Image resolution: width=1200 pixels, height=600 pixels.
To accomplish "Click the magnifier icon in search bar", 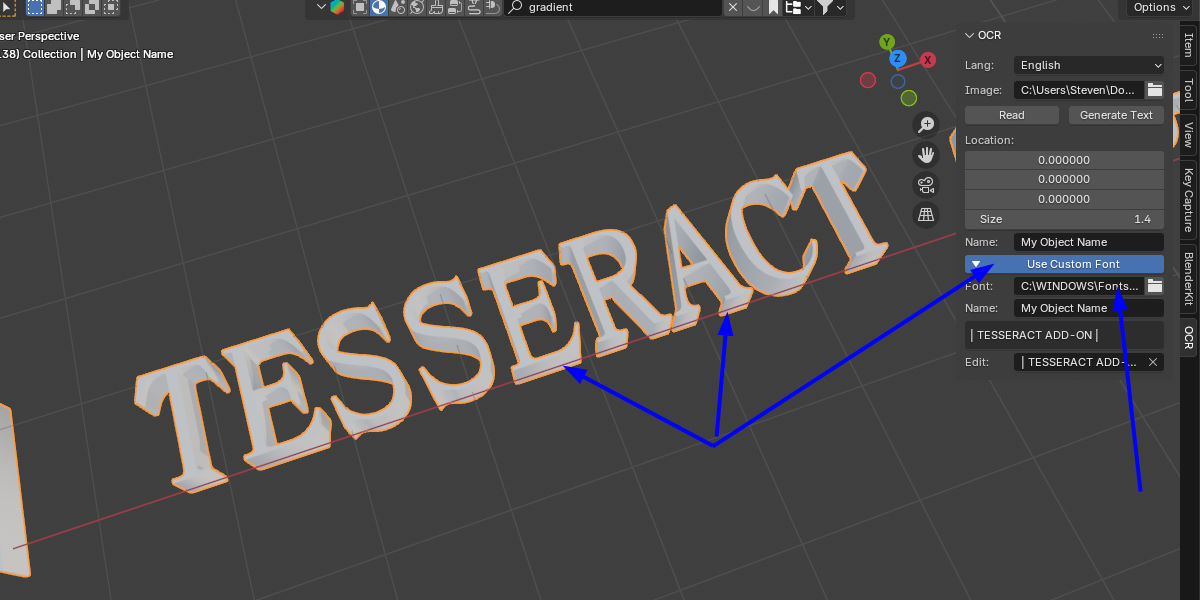I will 515,7.
